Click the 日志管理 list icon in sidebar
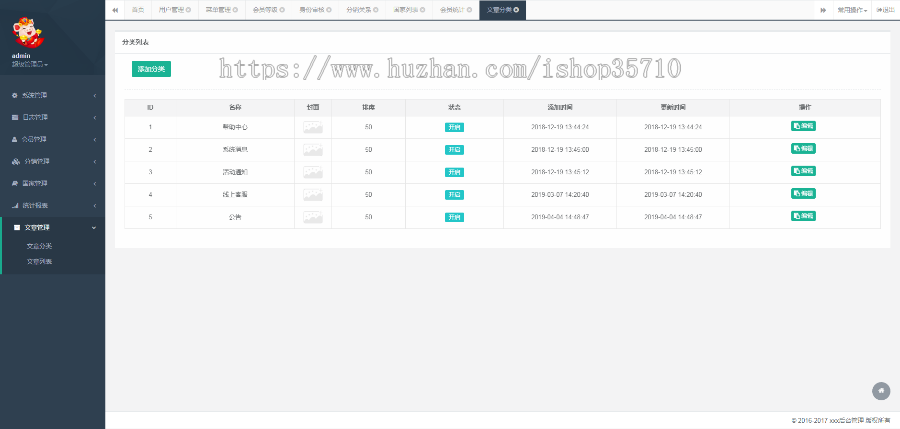The image size is (900, 429). coord(15,117)
